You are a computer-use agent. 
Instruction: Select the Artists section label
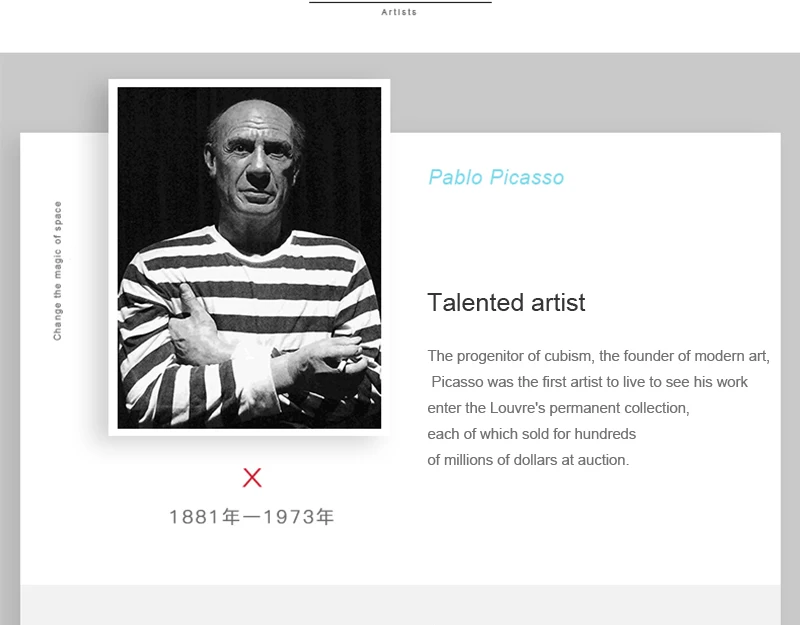coord(399,13)
